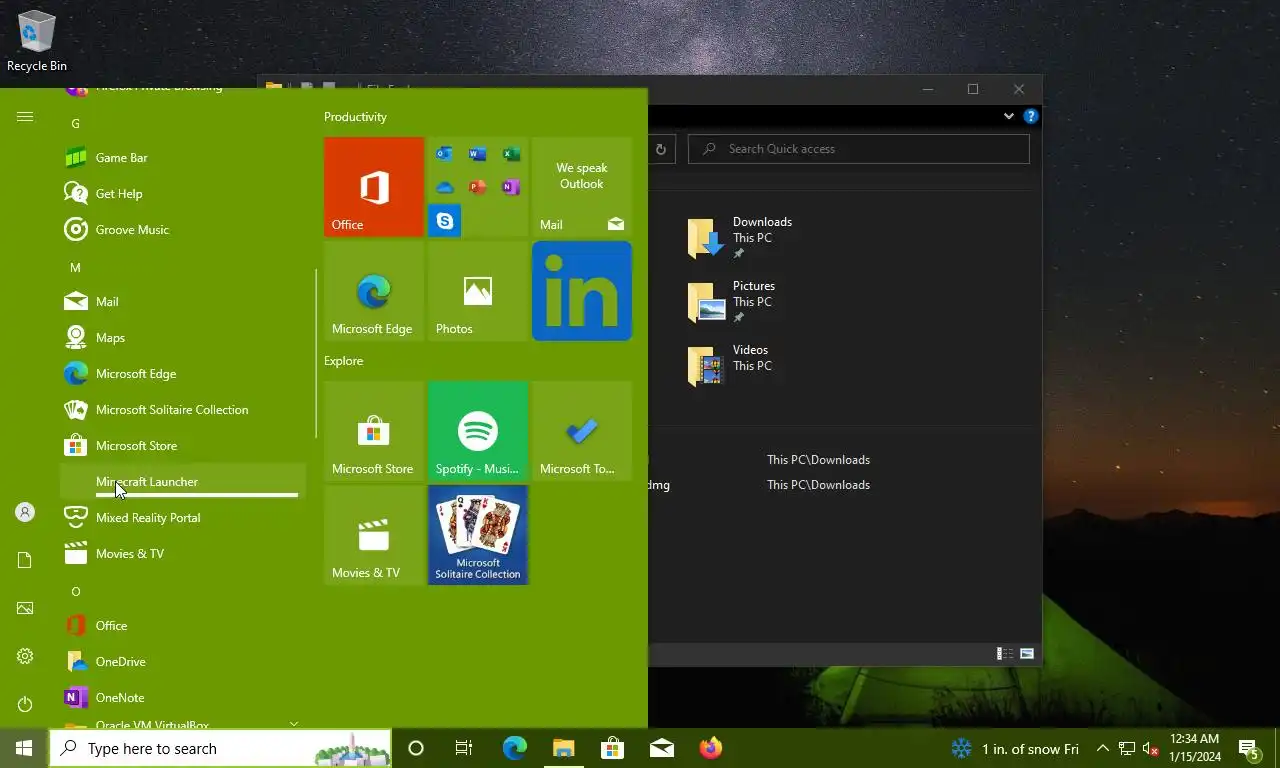Open Pictures from Start's left rail
Image resolution: width=1280 pixels, height=768 pixels.
click(25, 608)
